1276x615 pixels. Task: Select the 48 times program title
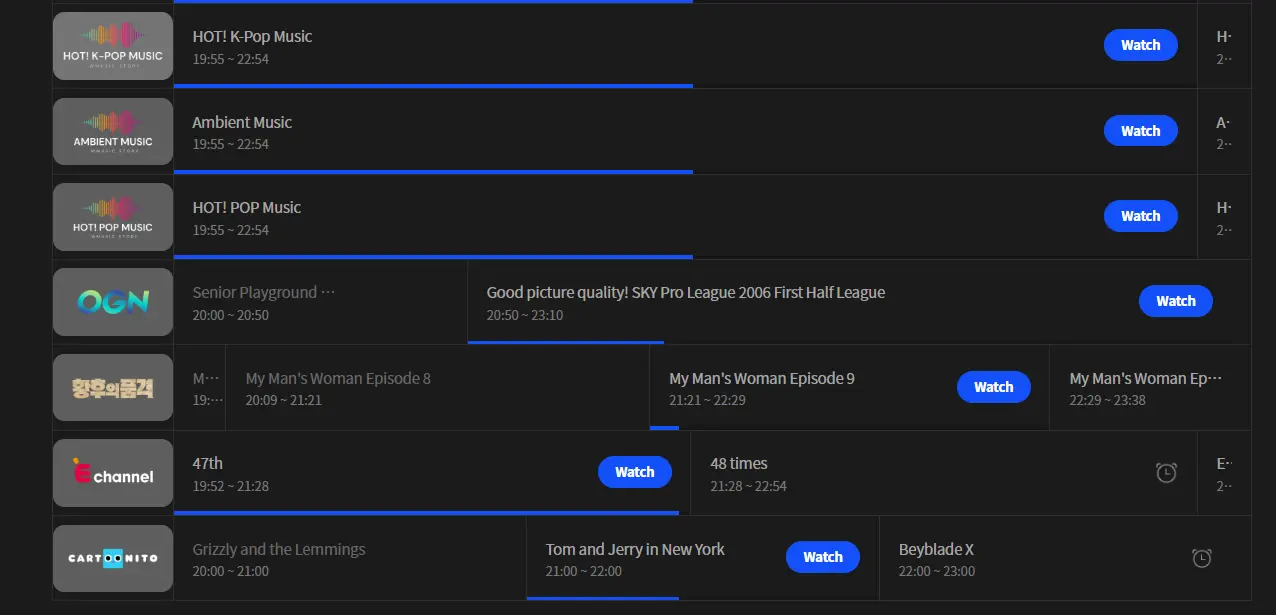pos(739,464)
